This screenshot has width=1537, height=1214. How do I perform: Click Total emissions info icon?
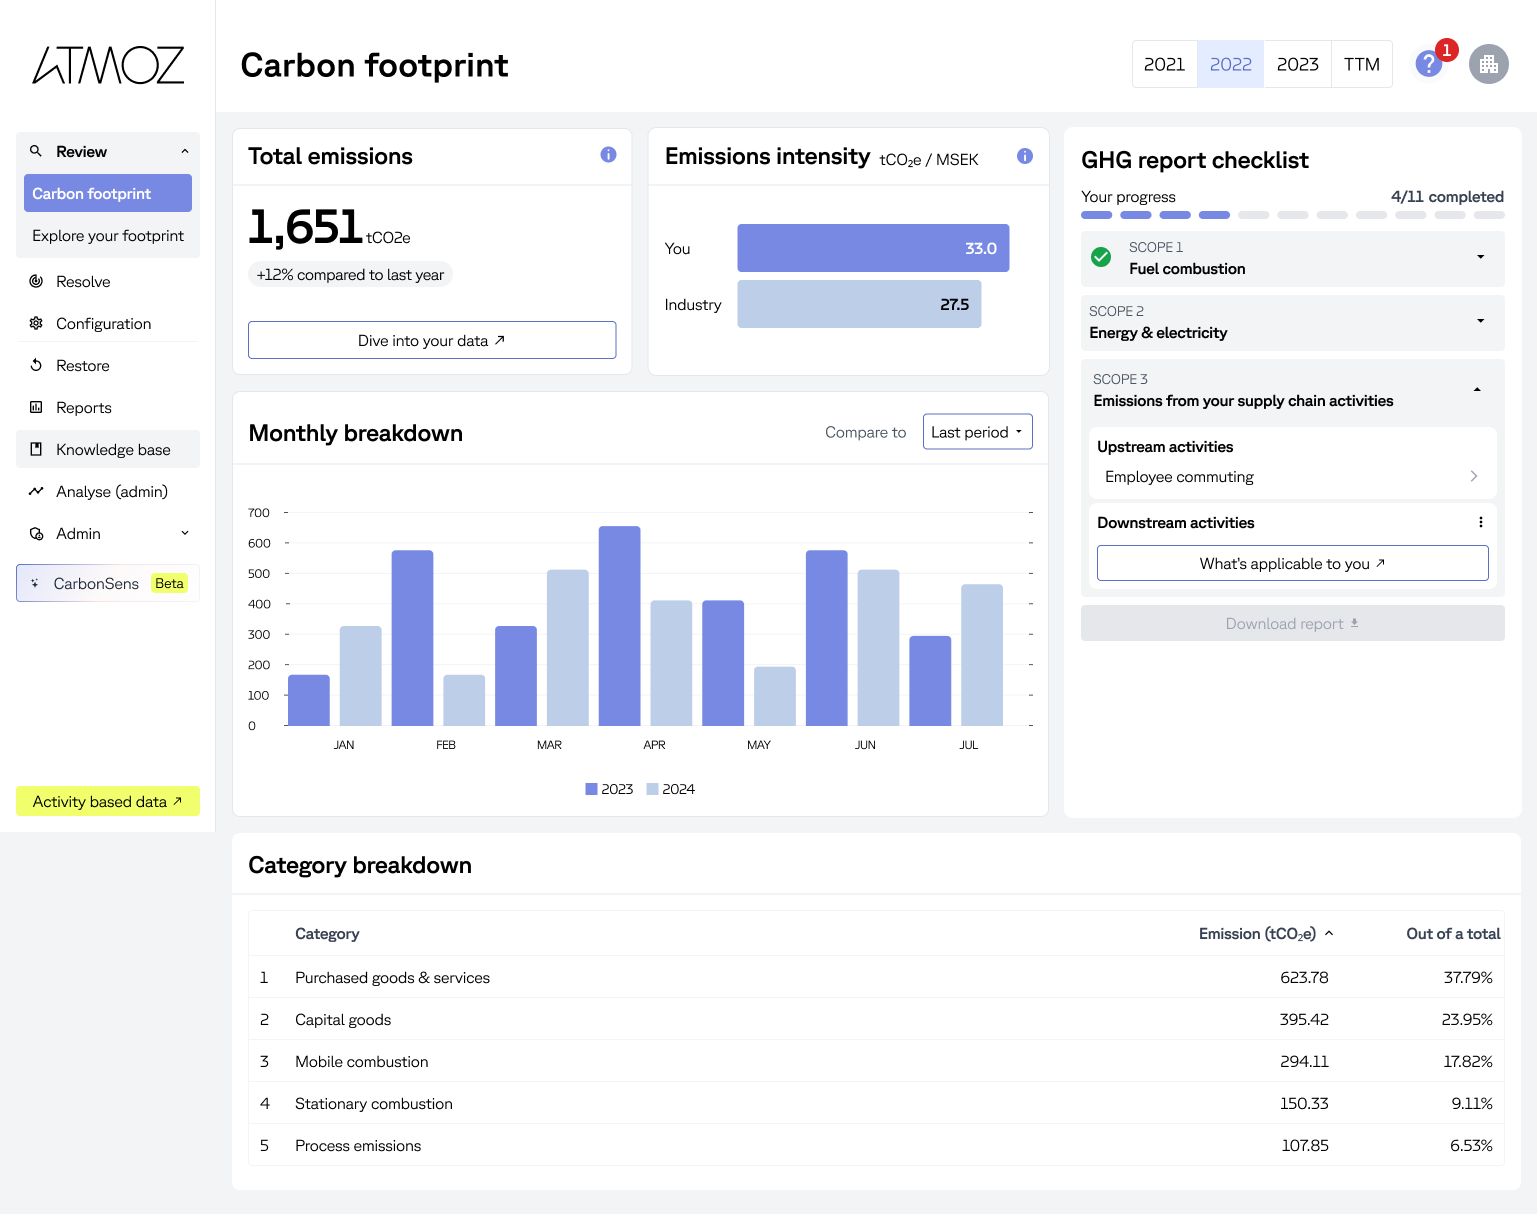coord(608,155)
